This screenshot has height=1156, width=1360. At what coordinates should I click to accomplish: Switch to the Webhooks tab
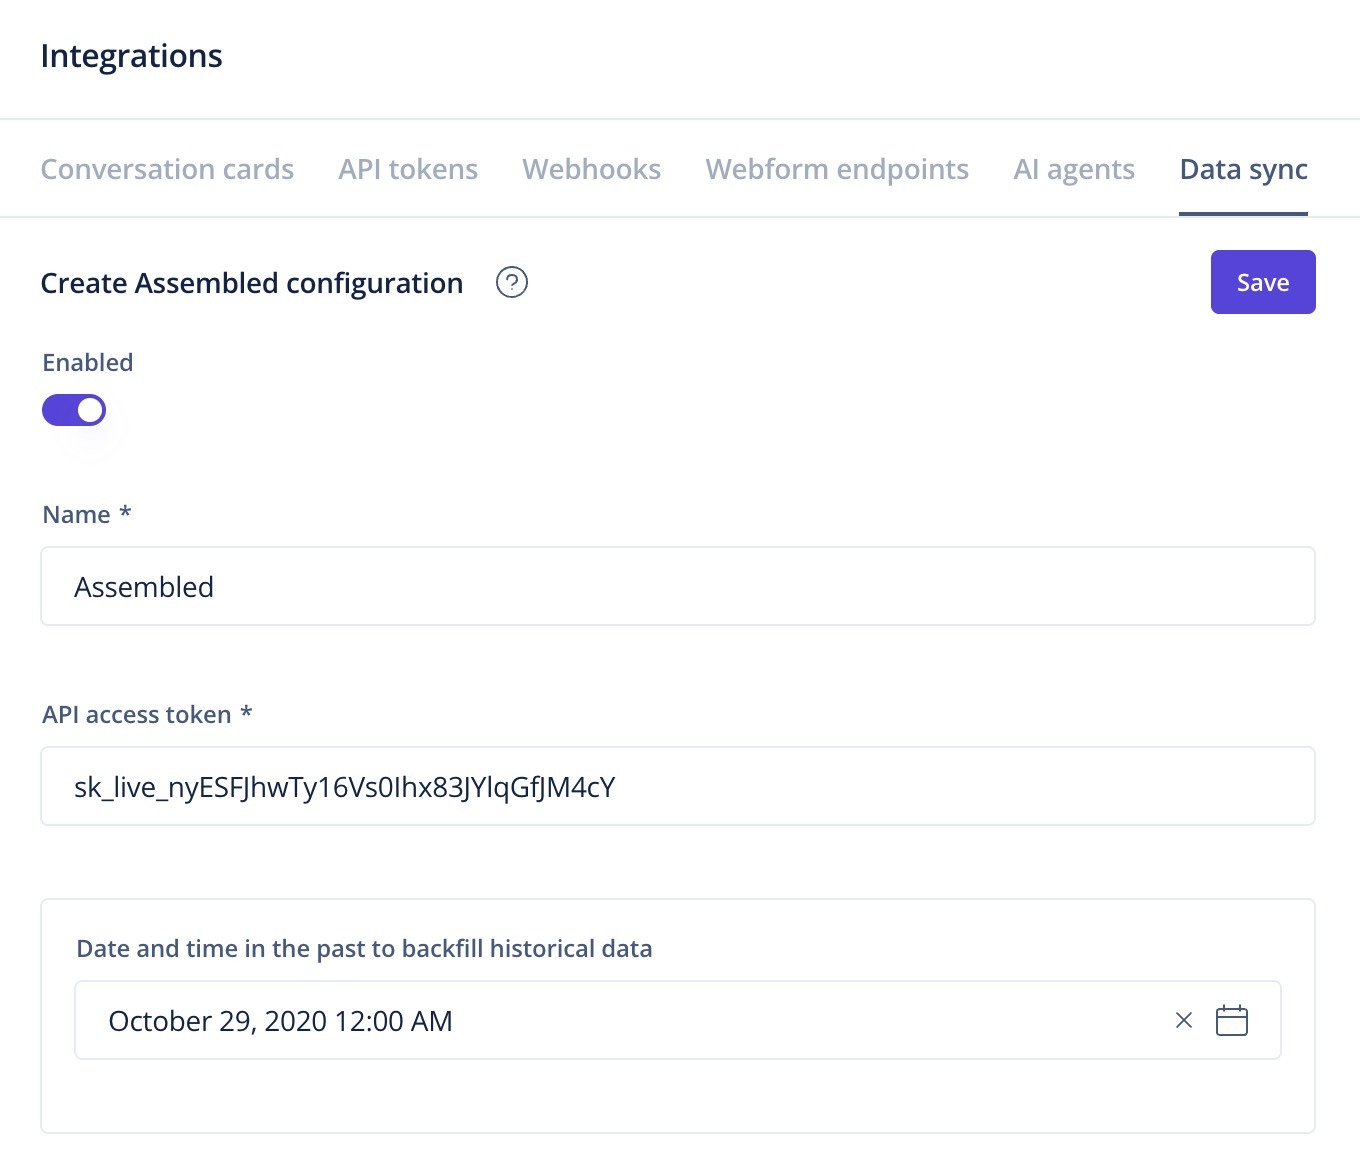point(591,169)
